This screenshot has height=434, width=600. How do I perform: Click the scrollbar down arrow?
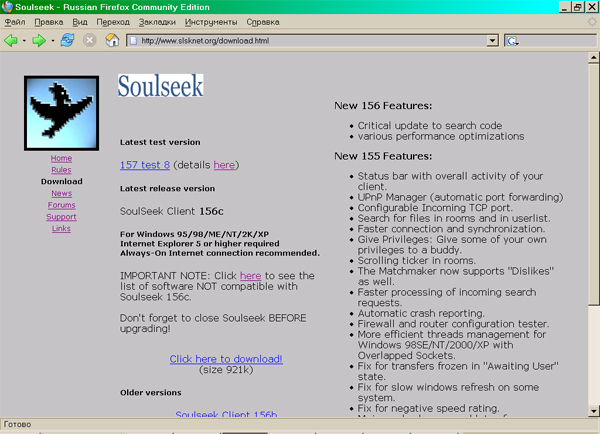coord(593,411)
